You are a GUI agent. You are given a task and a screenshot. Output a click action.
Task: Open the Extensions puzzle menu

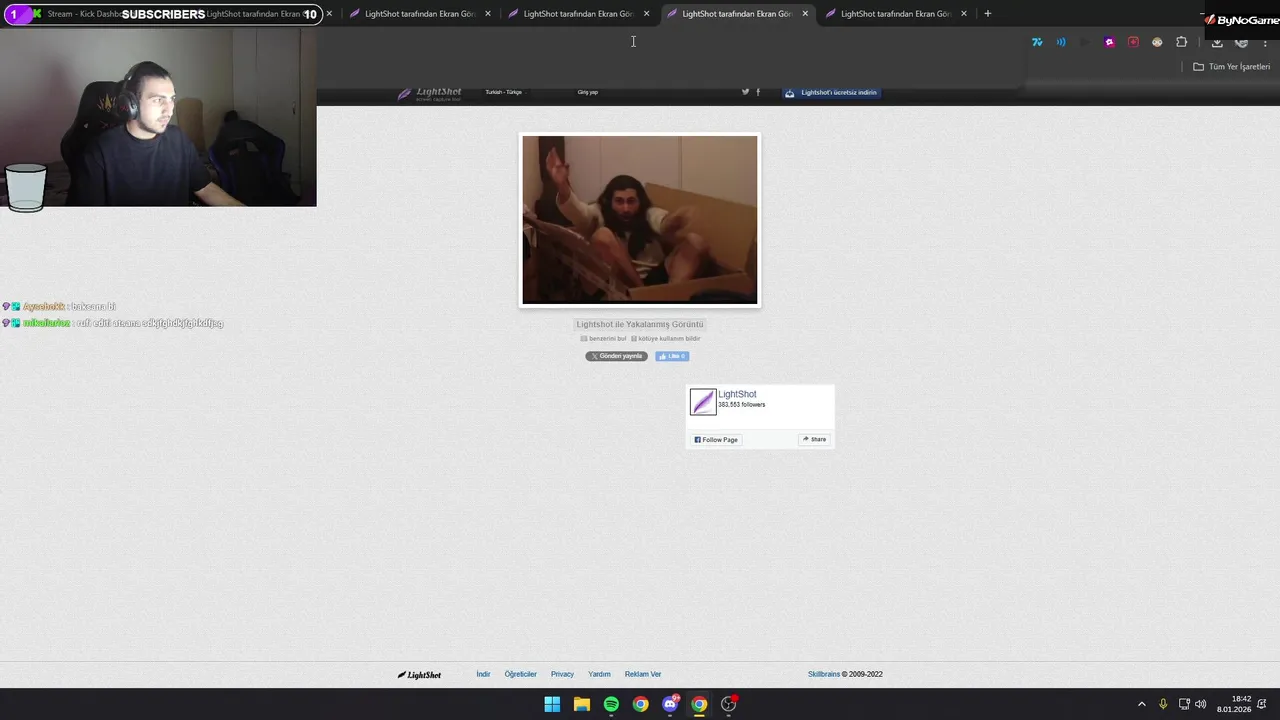(x=1182, y=42)
